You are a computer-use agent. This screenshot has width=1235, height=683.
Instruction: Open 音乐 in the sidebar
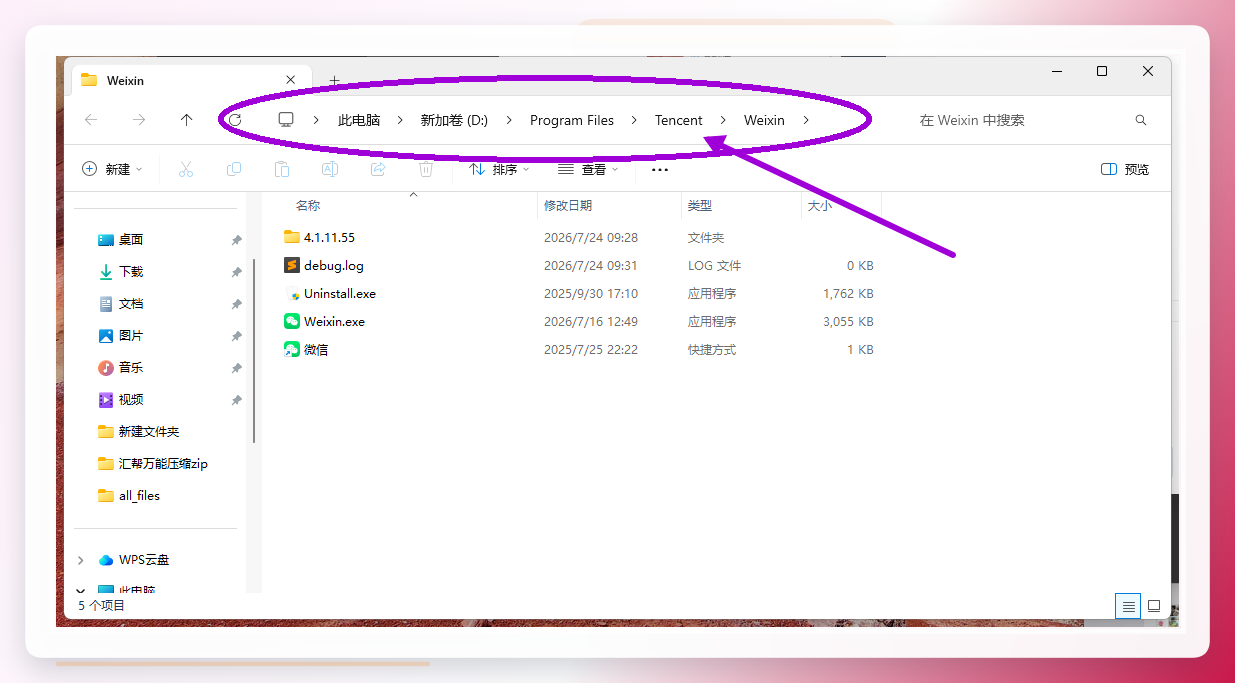tap(131, 368)
